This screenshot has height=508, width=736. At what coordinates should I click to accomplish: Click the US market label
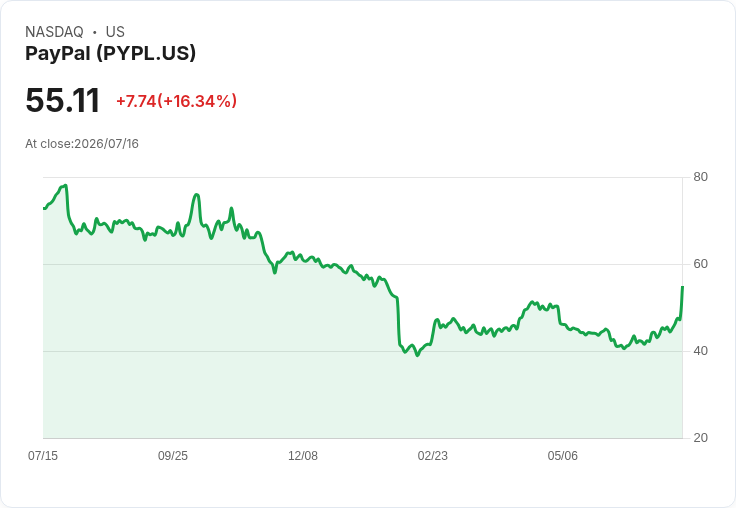point(115,32)
